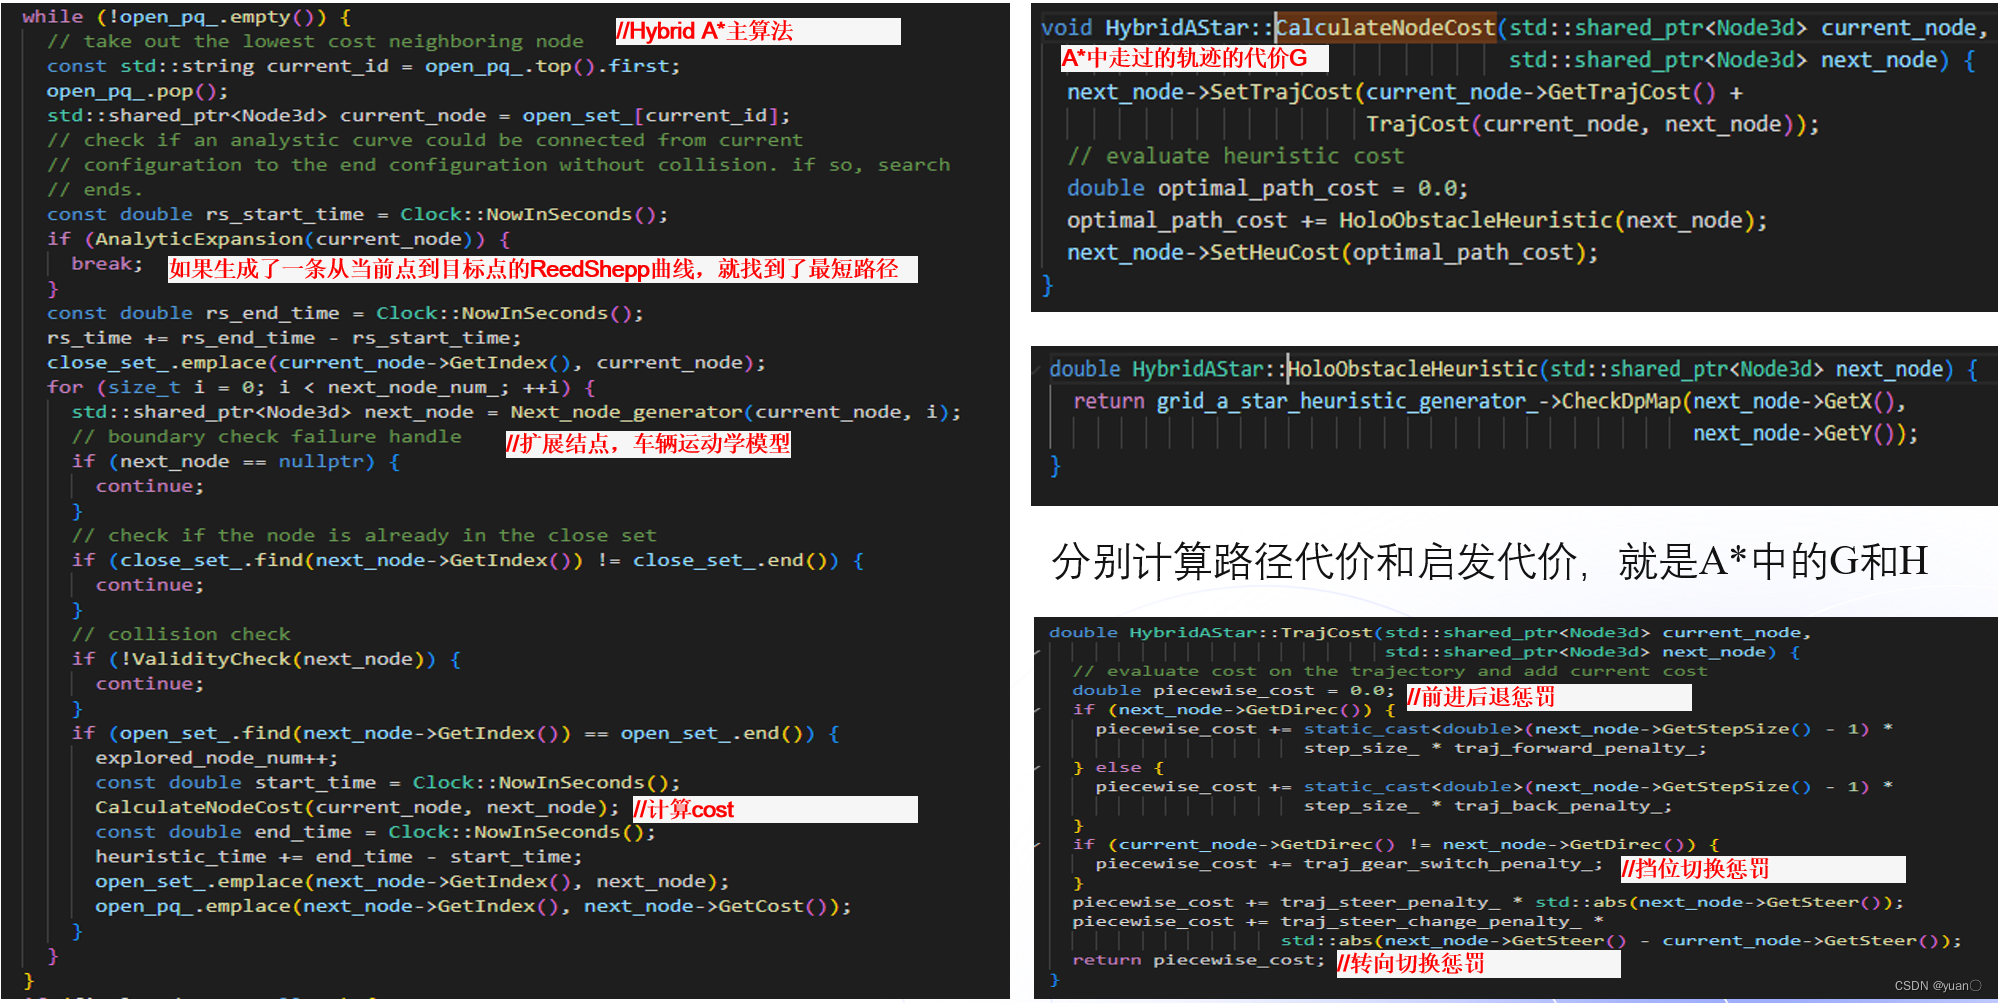Click the 'double piecewise_cost = 0.0;' line
The image size is (1998, 1003).
1233,690
